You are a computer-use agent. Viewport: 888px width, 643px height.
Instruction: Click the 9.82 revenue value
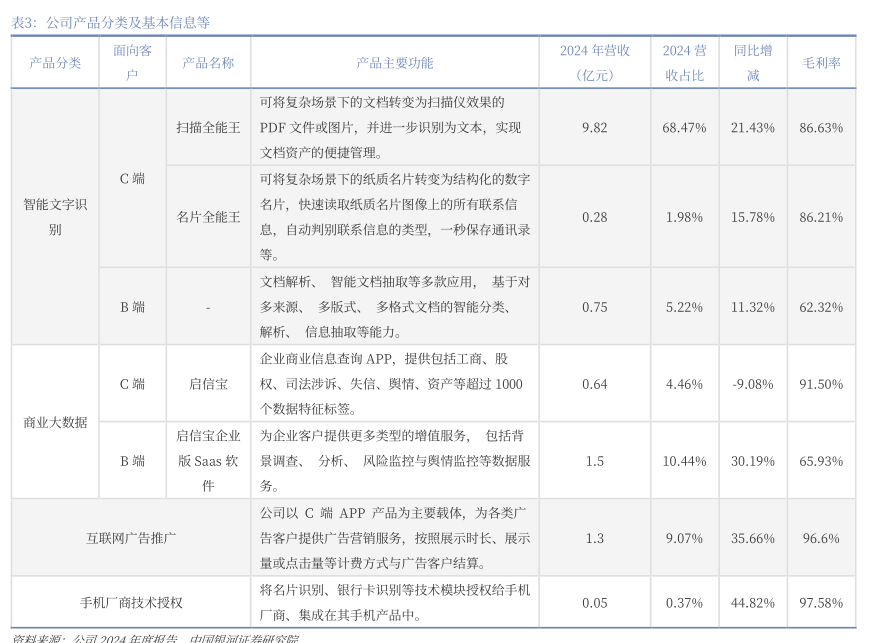594,128
